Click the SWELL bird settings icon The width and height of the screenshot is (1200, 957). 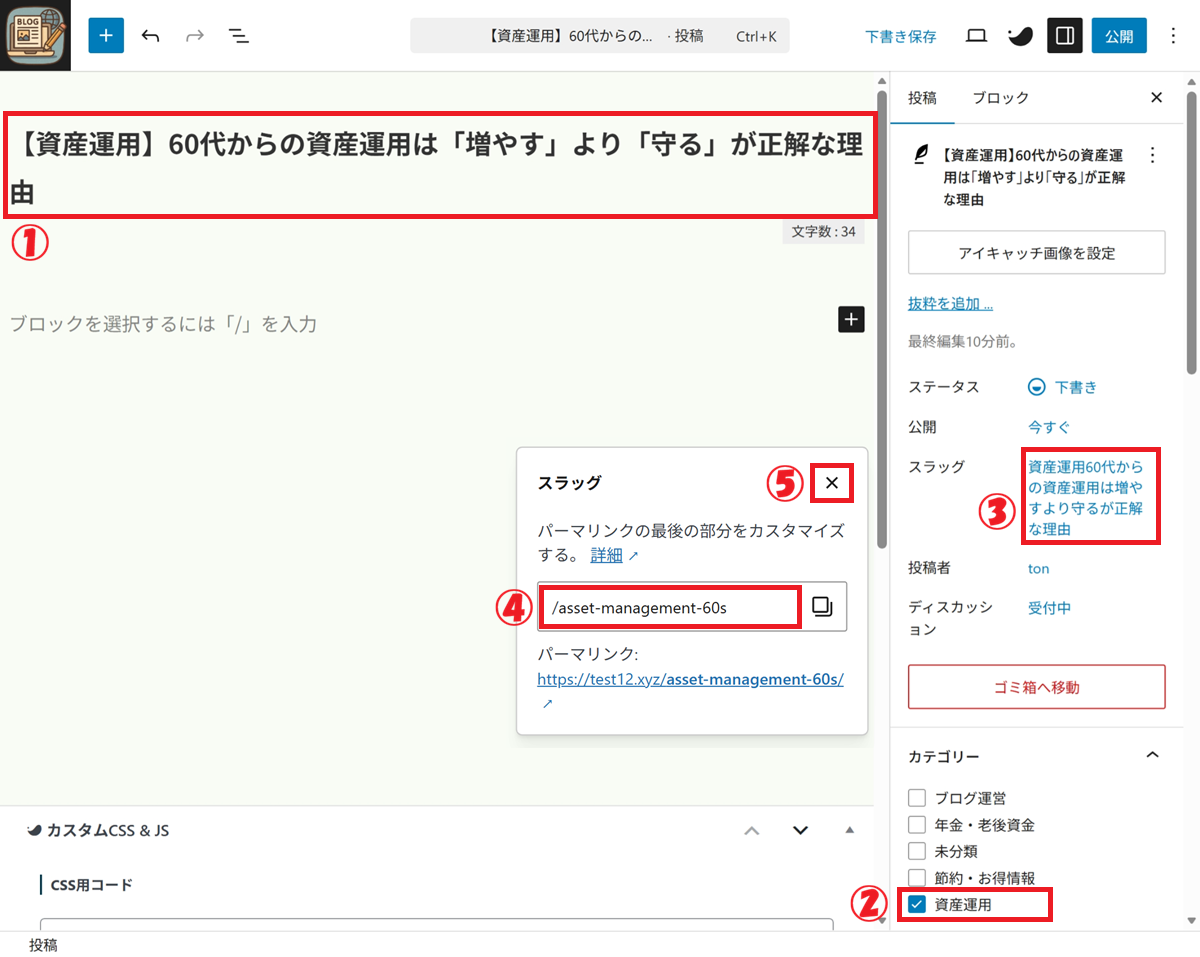point(1020,36)
